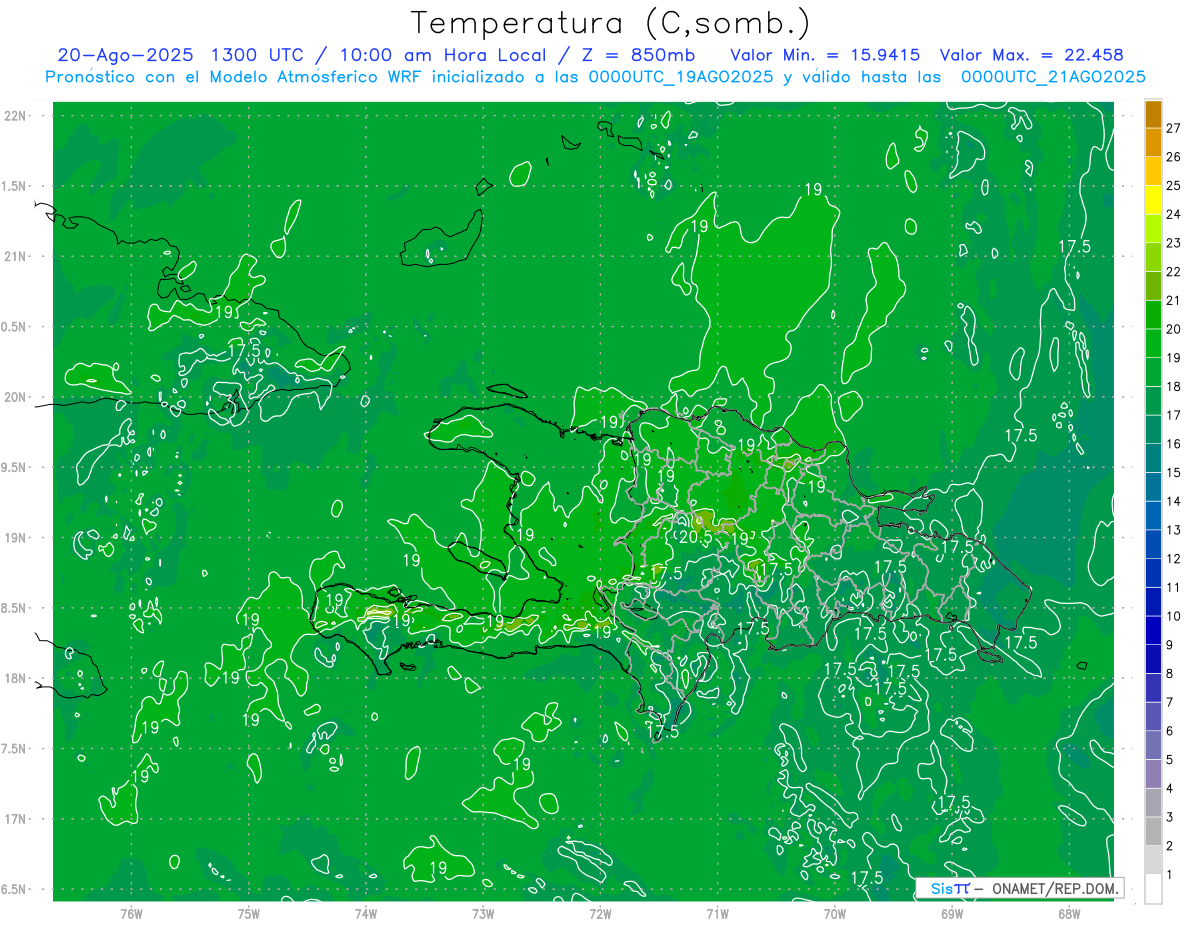Click the 'Temperatura (C,somb.)' title

point(610,23)
